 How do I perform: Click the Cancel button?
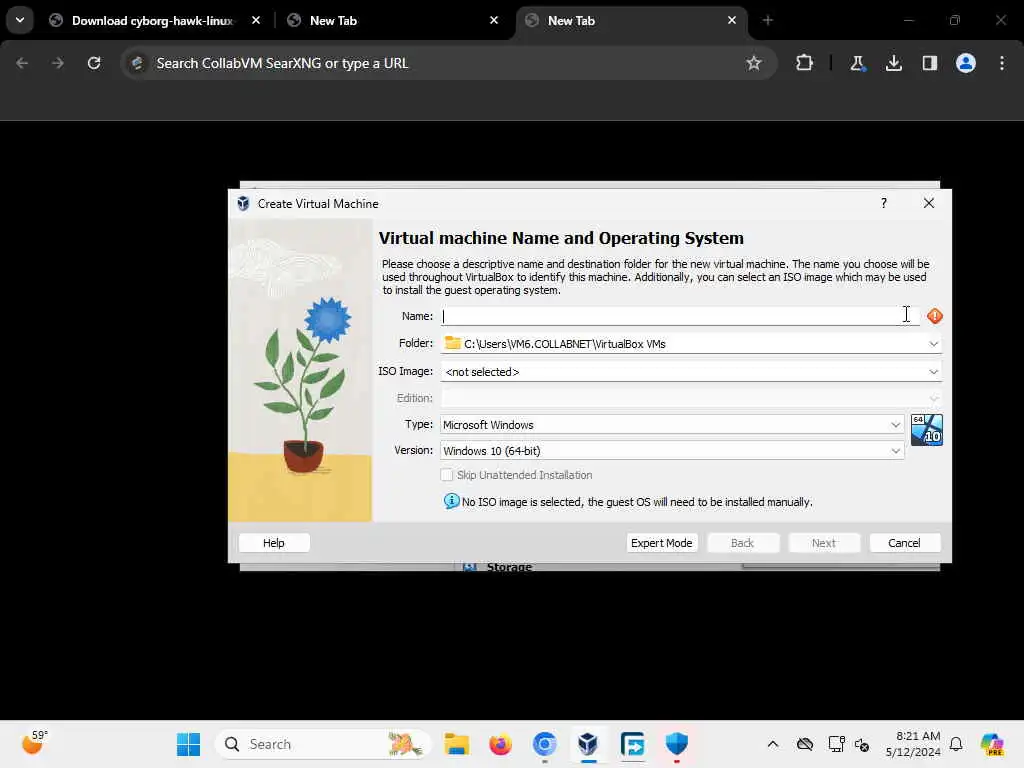pyautogui.click(x=904, y=543)
